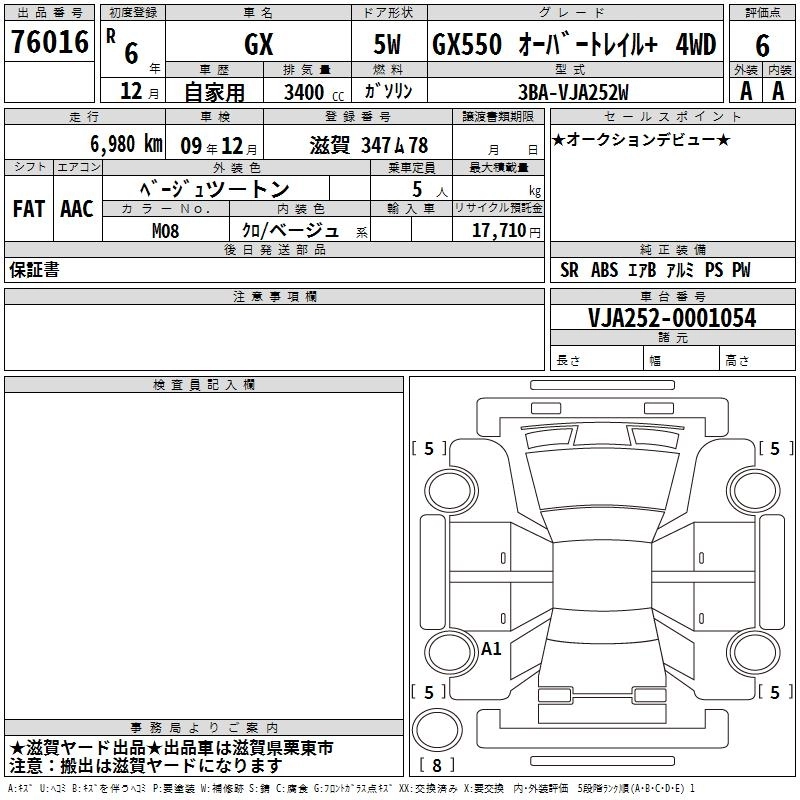Click color number M08
This screenshot has height=800, width=800.
click(165, 231)
